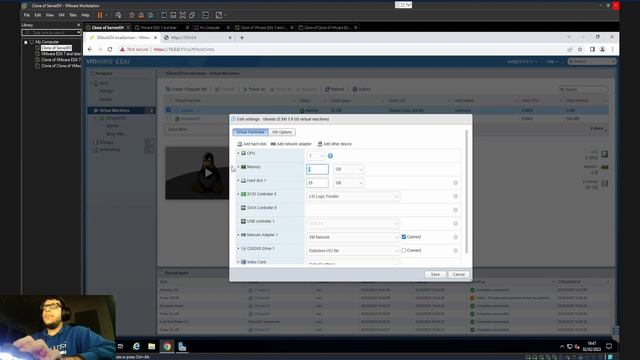The image size is (640, 360).
Task: Click the dialog's vertical scrollbar
Action: (x=467, y=192)
